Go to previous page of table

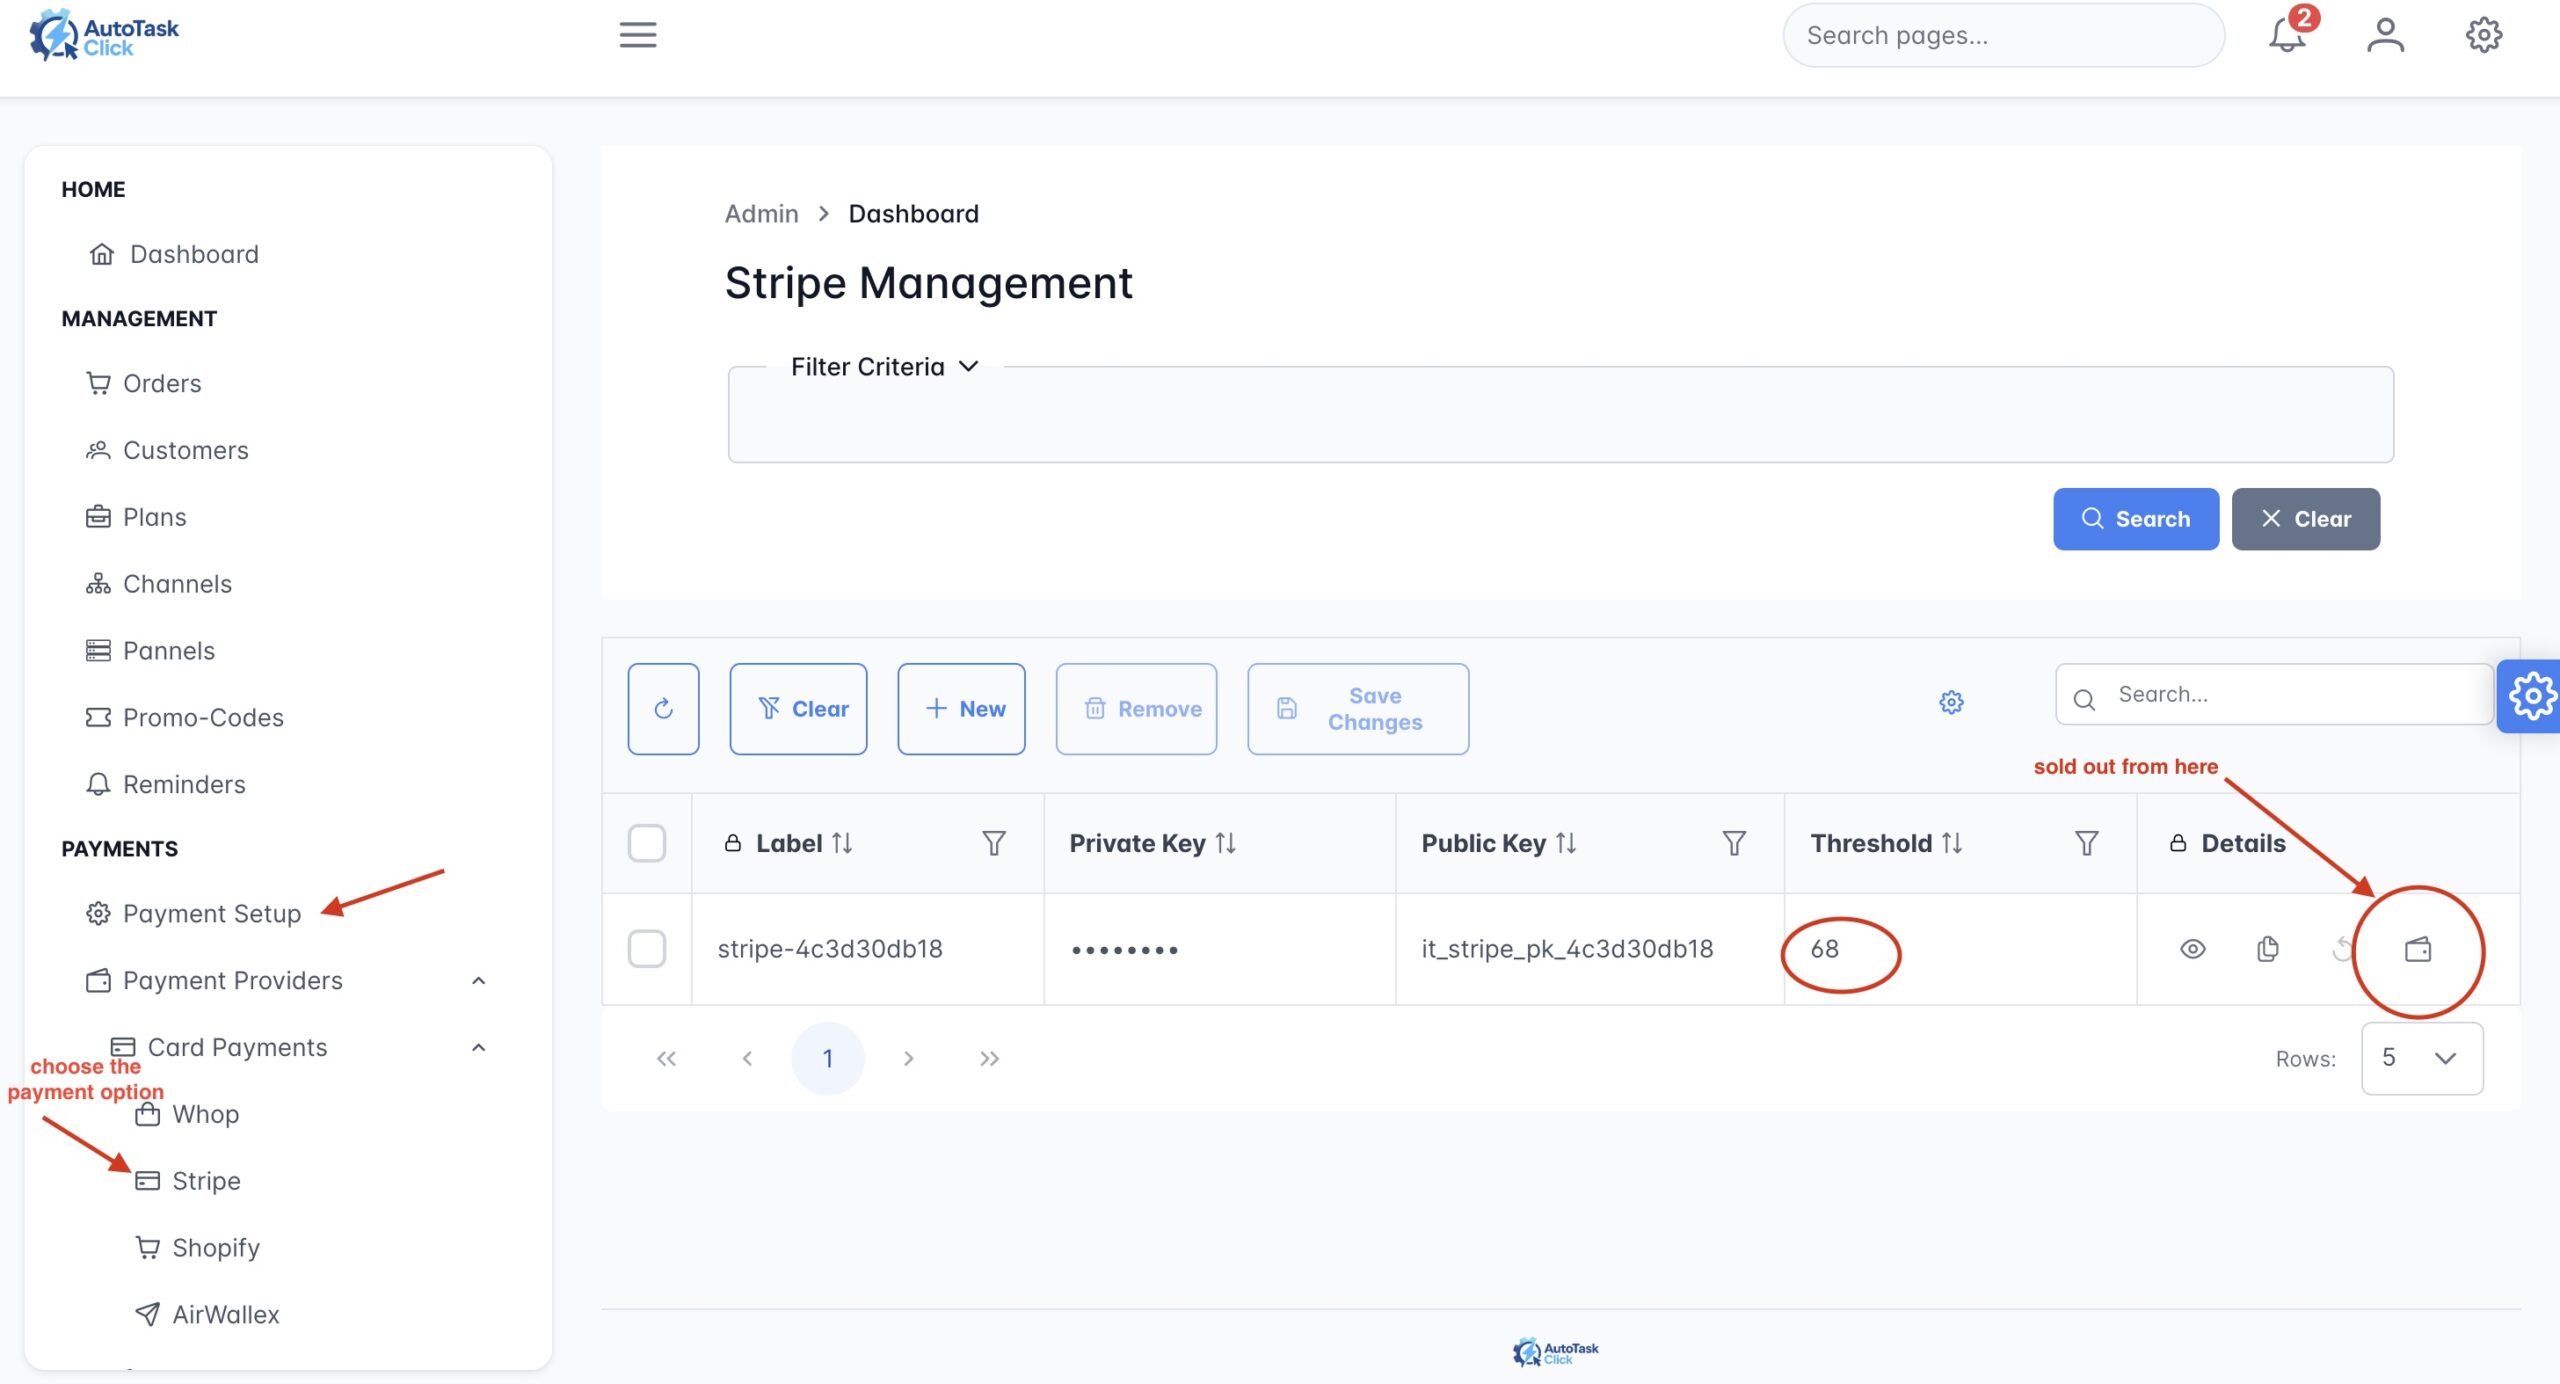click(x=747, y=1058)
